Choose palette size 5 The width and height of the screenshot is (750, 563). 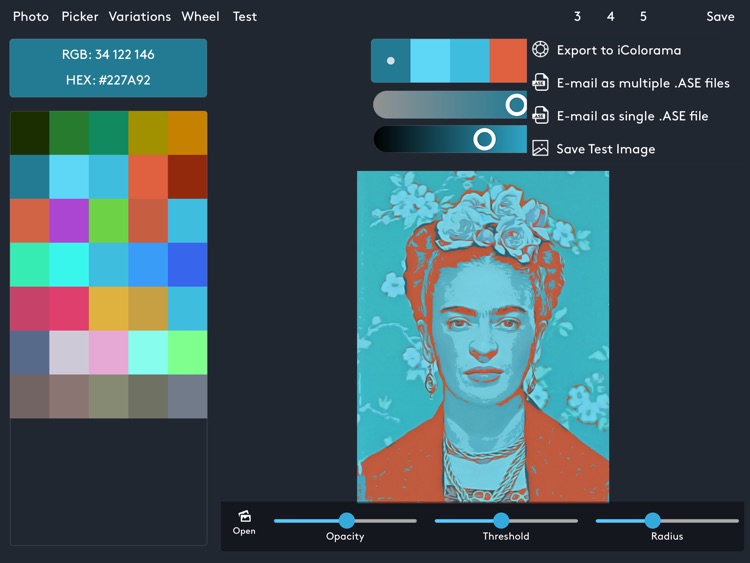click(643, 17)
